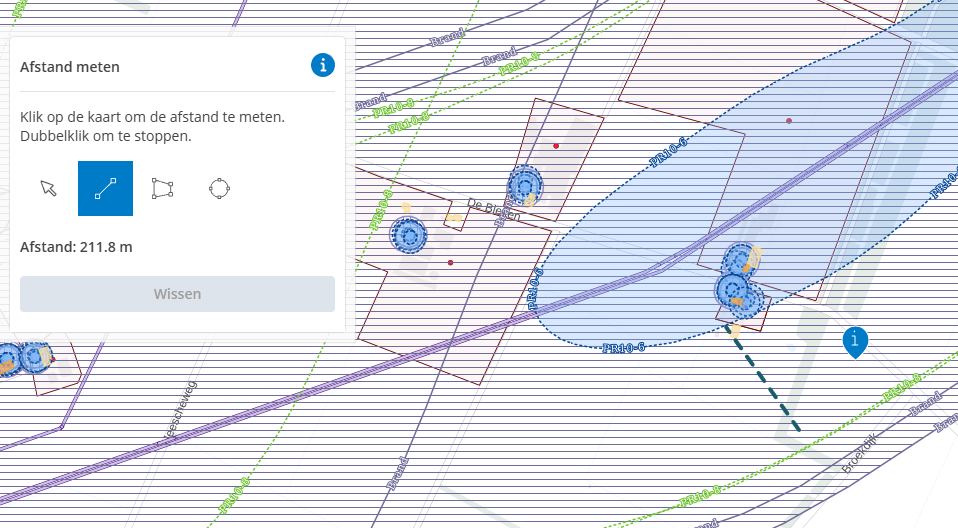Click the dashed measurement line on map
This screenshot has height=528, width=958.
(x=763, y=378)
